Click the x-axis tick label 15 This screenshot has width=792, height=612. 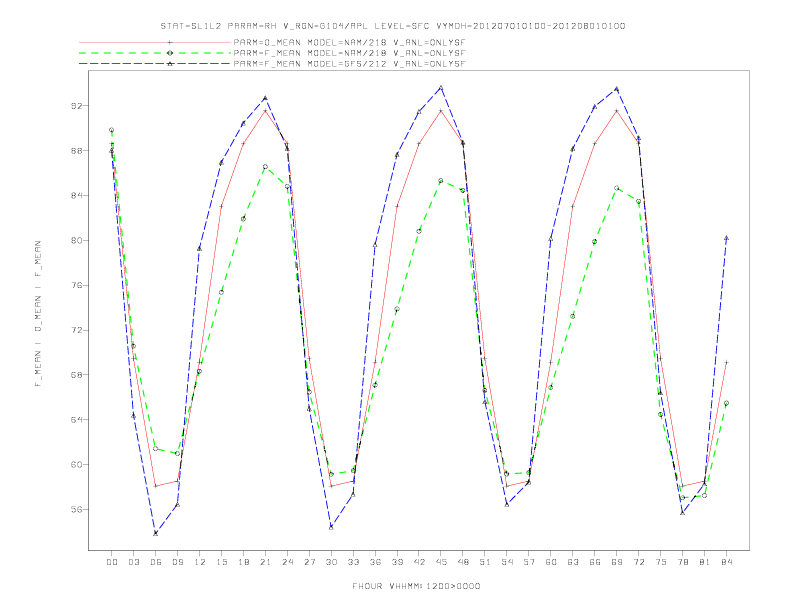221,562
